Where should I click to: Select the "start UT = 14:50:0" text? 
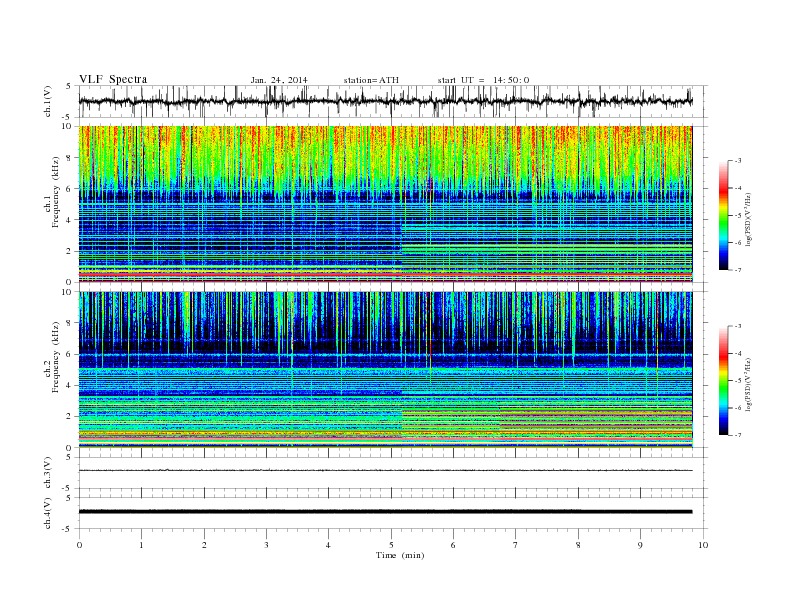[x=483, y=80]
